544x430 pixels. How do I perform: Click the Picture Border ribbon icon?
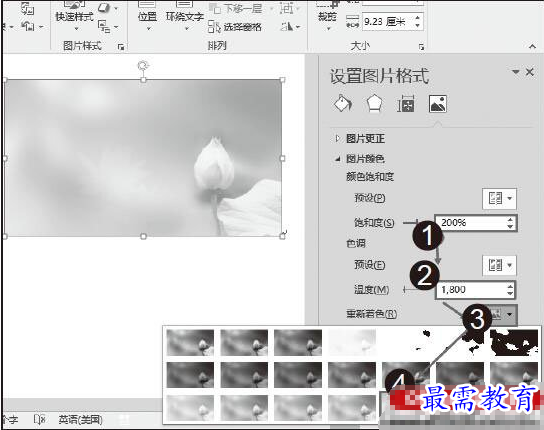click(x=104, y=8)
